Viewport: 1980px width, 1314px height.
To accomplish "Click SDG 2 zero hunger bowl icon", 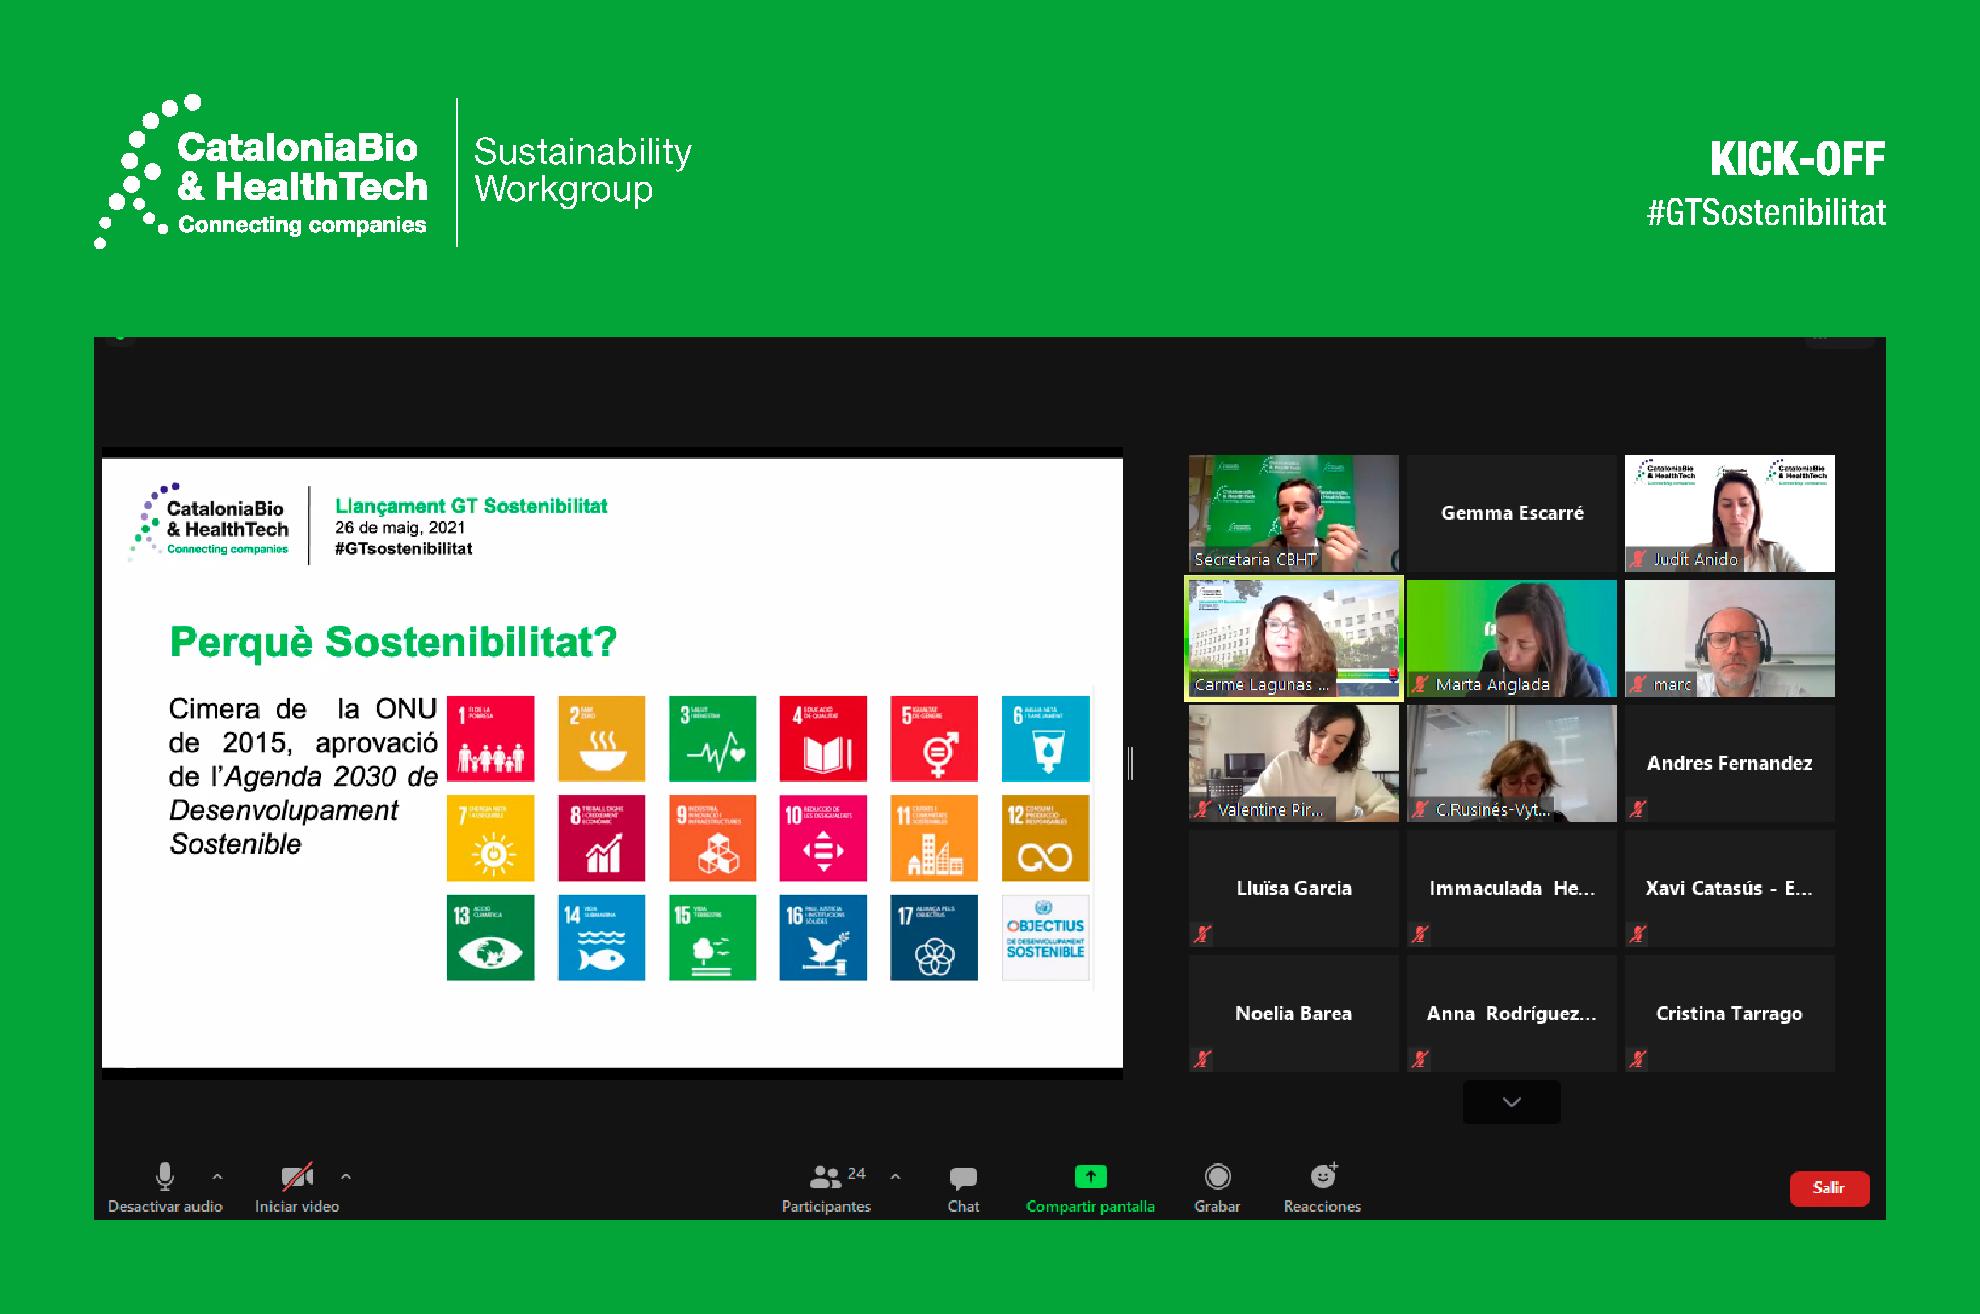I will click(x=601, y=738).
